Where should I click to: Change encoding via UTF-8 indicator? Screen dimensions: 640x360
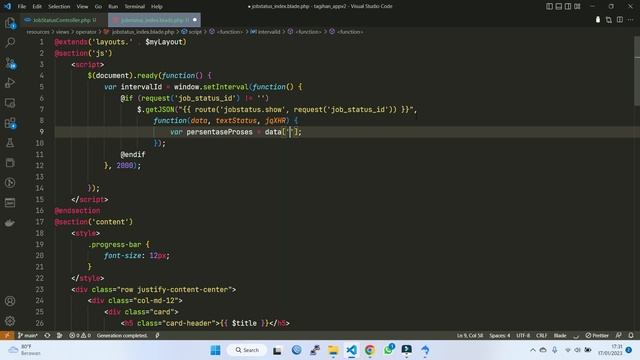[523, 336]
